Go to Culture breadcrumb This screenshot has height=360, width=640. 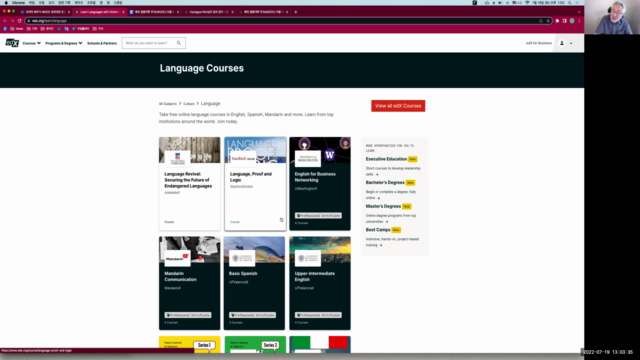[189, 104]
